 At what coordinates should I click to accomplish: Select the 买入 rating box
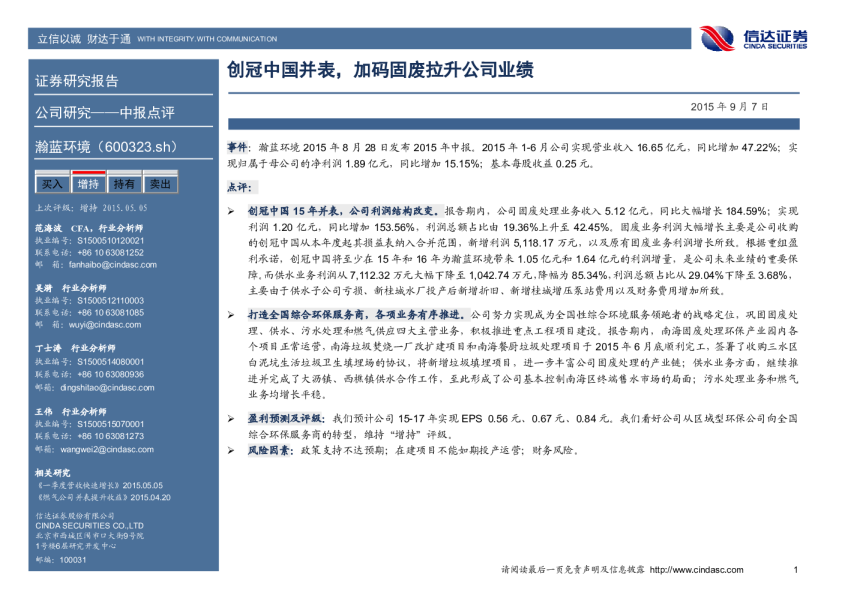tap(51, 184)
